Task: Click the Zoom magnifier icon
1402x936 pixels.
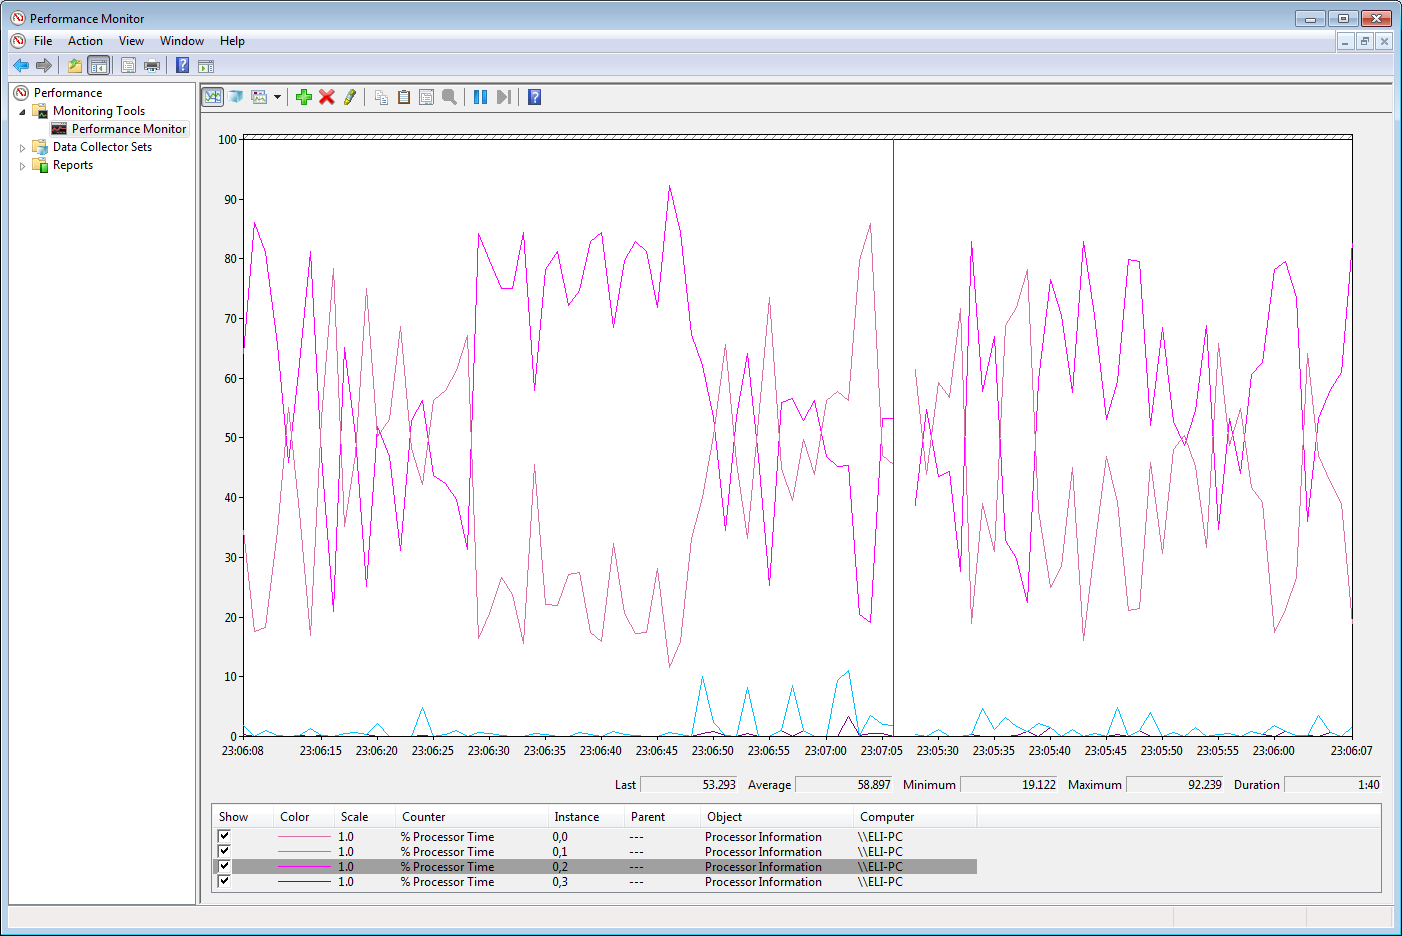Action: tap(450, 97)
